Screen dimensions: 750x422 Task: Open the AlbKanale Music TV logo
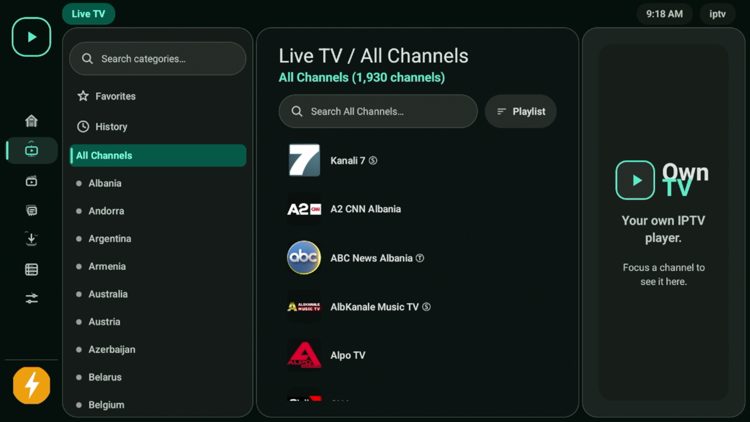point(304,307)
